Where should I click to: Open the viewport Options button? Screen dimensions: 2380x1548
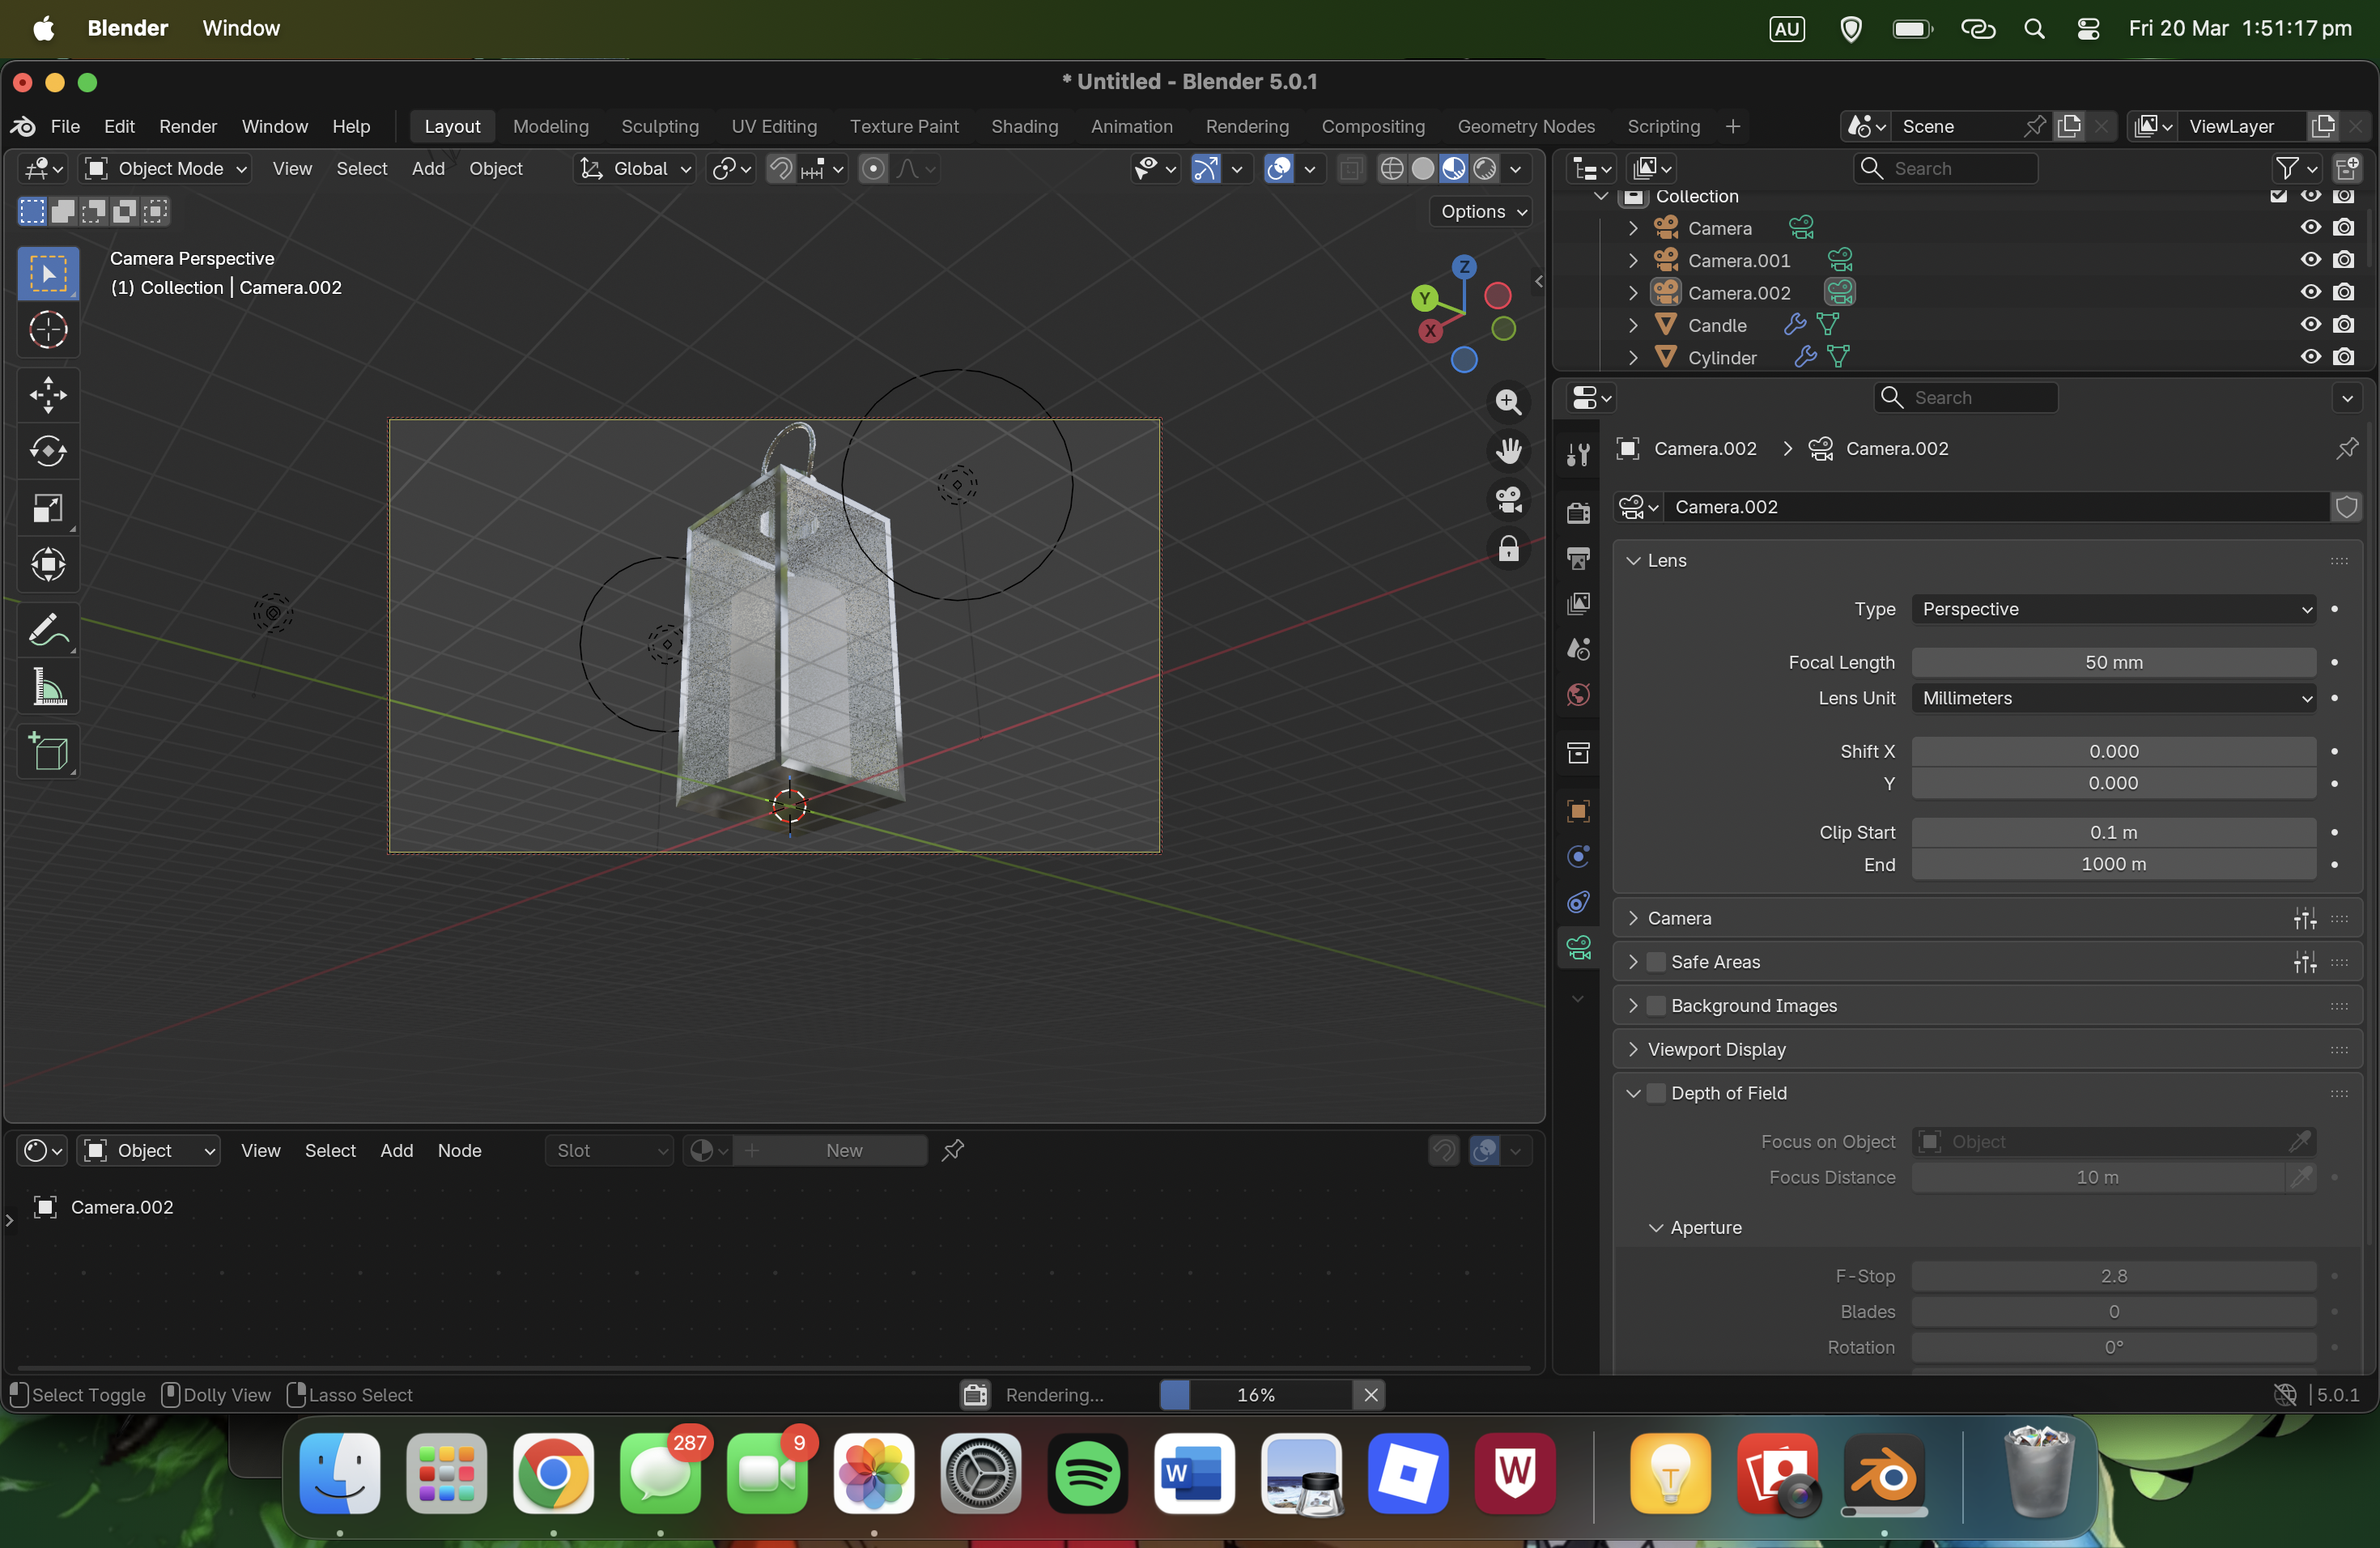1482,211
